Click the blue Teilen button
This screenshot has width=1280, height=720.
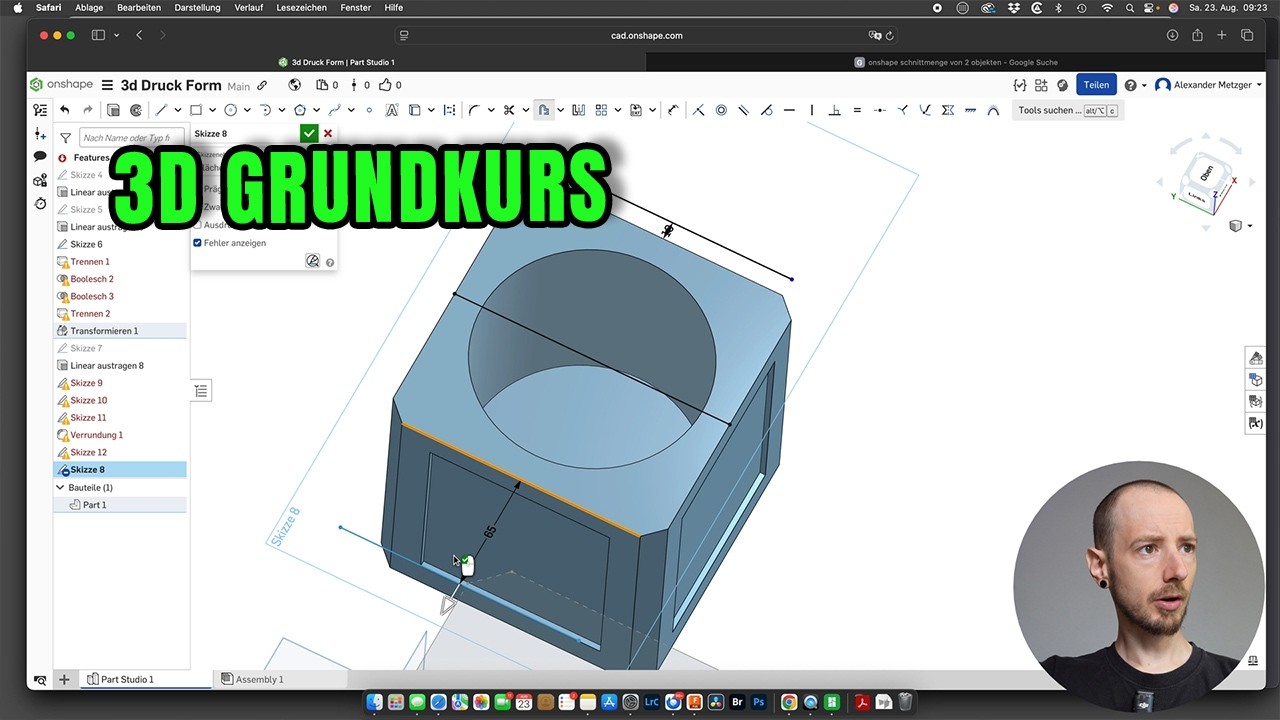coord(1096,85)
